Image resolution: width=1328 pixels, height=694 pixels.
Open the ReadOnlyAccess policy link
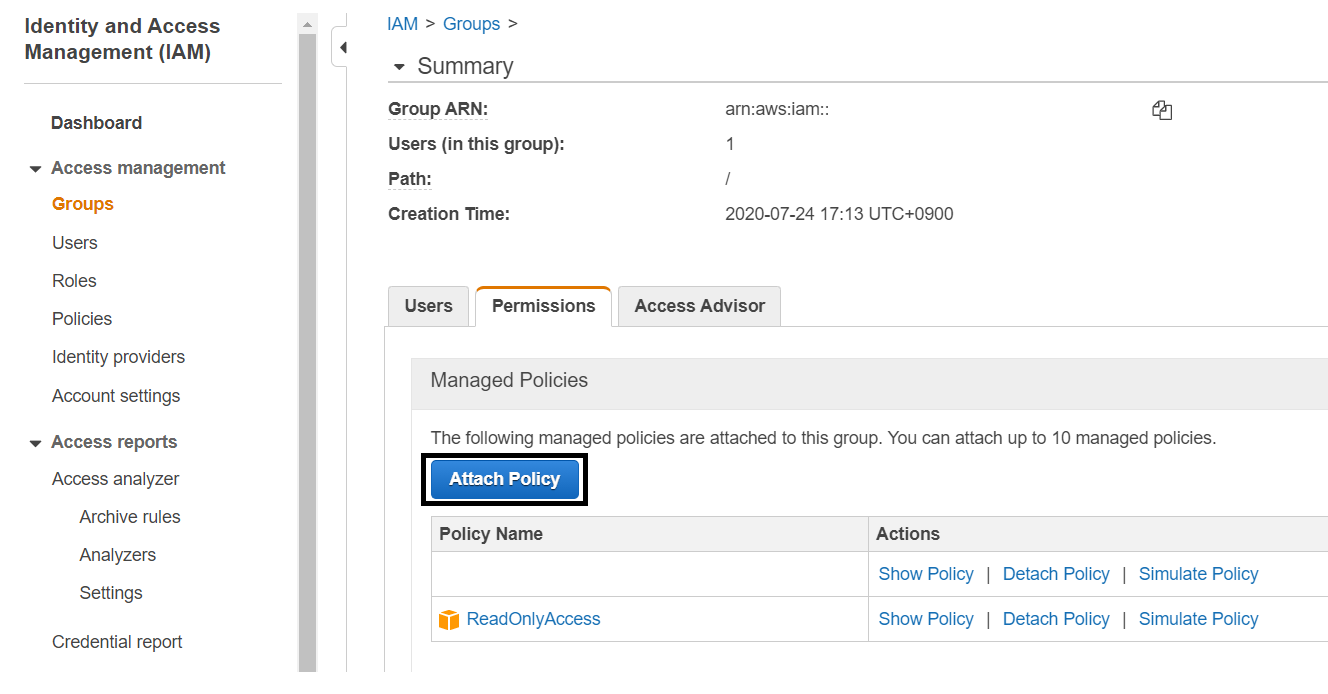coord(533,619)
